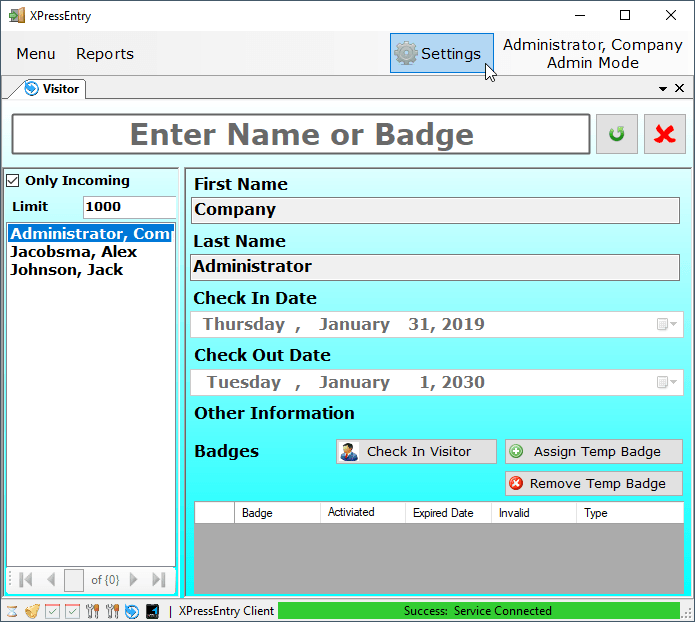Click the left check-mark calendar status icon
The height and width of the screenshot is (622, 695).
coord(52,611)
